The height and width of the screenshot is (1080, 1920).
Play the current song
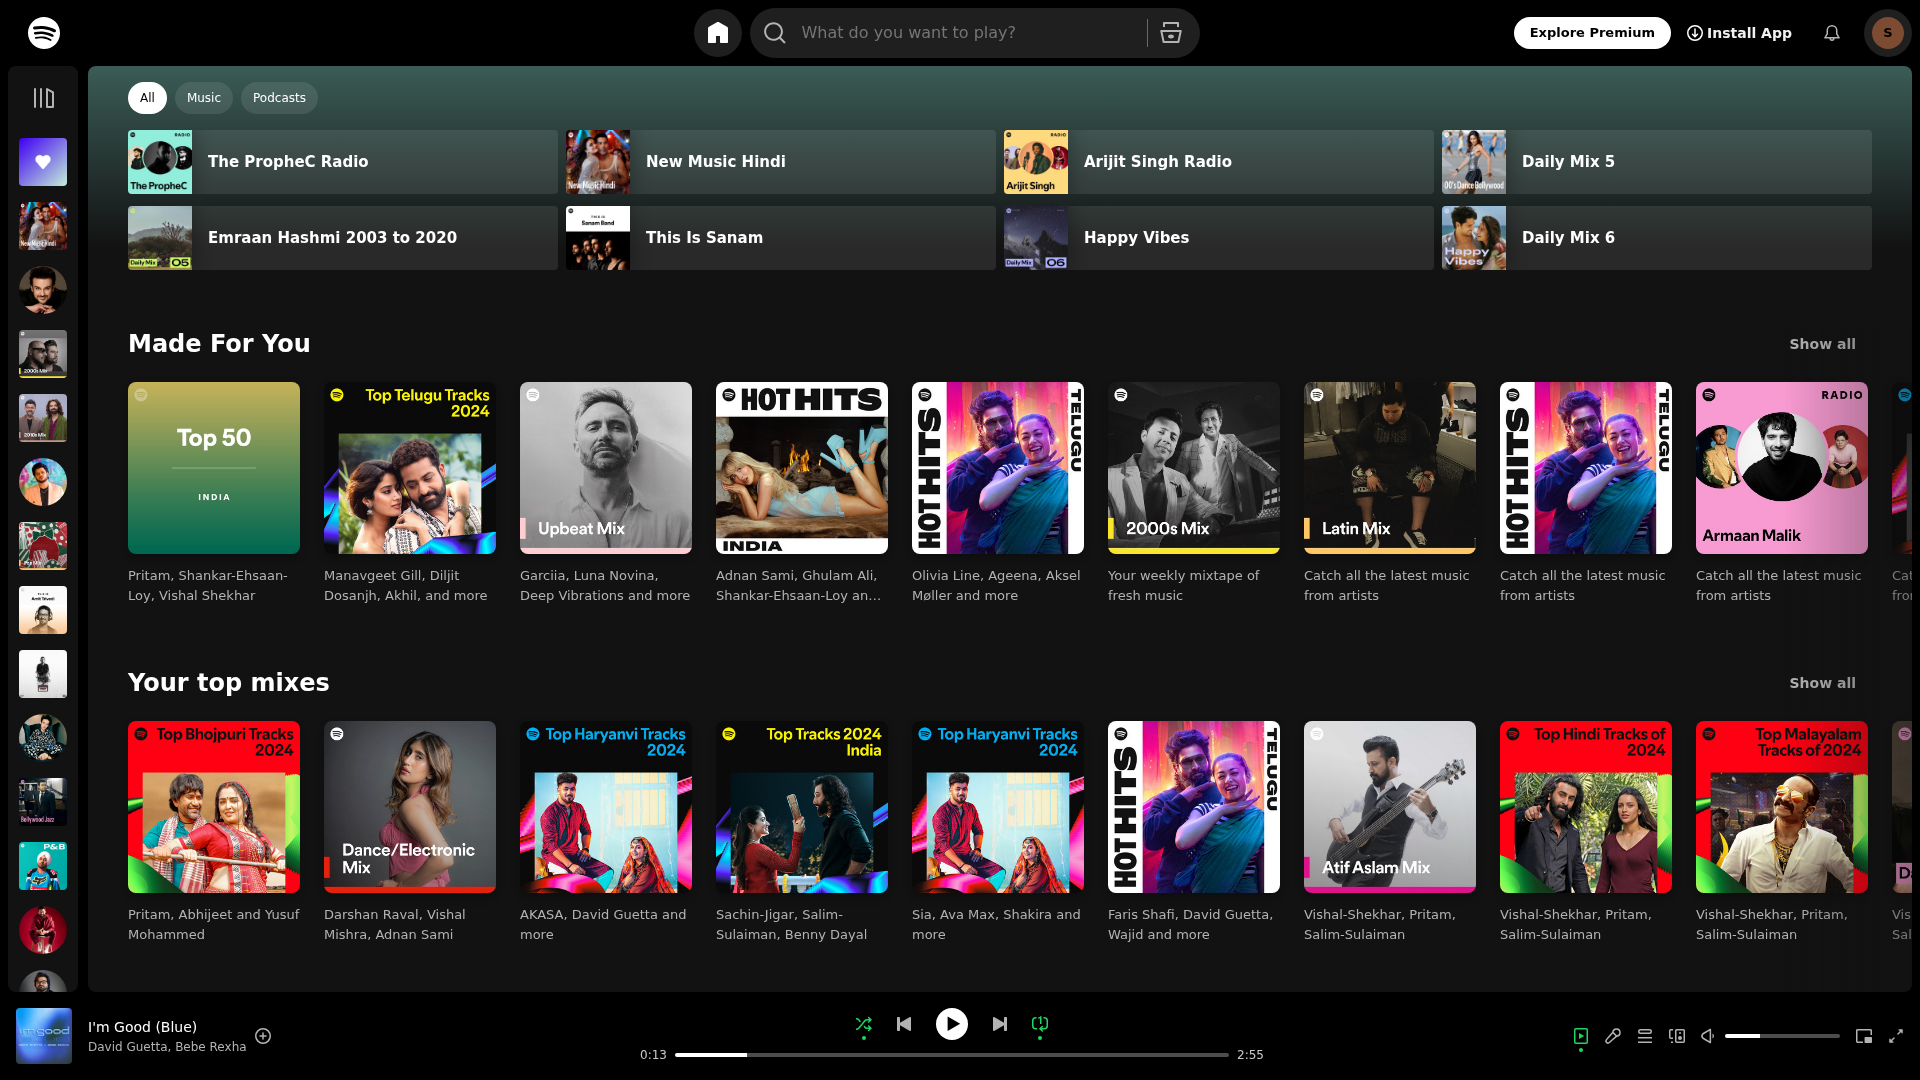(952, 1024)
